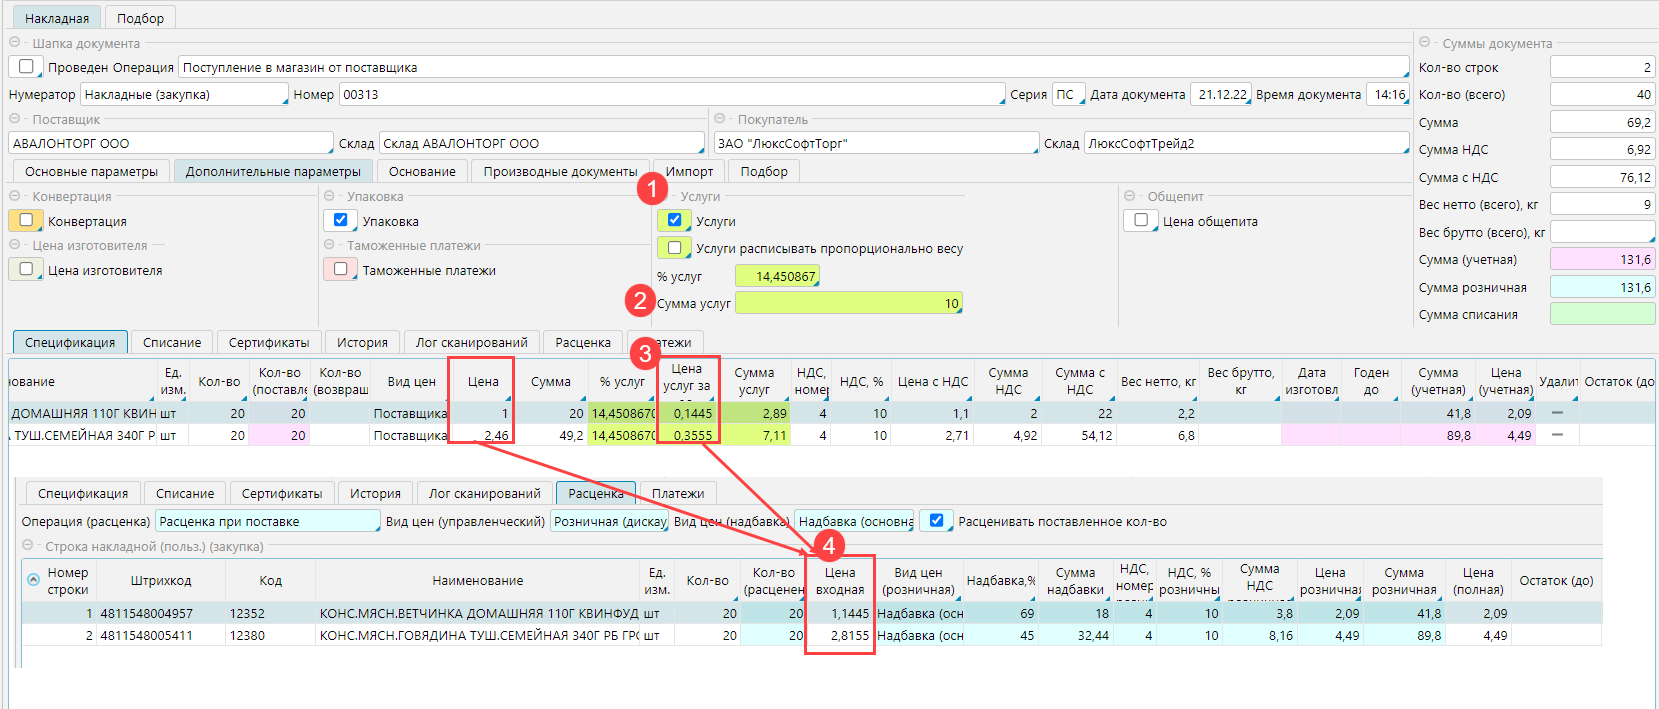This screenshot has height=709, width=1659.
Task: Click the Цена с НДС column header
Action: point(932,381)
